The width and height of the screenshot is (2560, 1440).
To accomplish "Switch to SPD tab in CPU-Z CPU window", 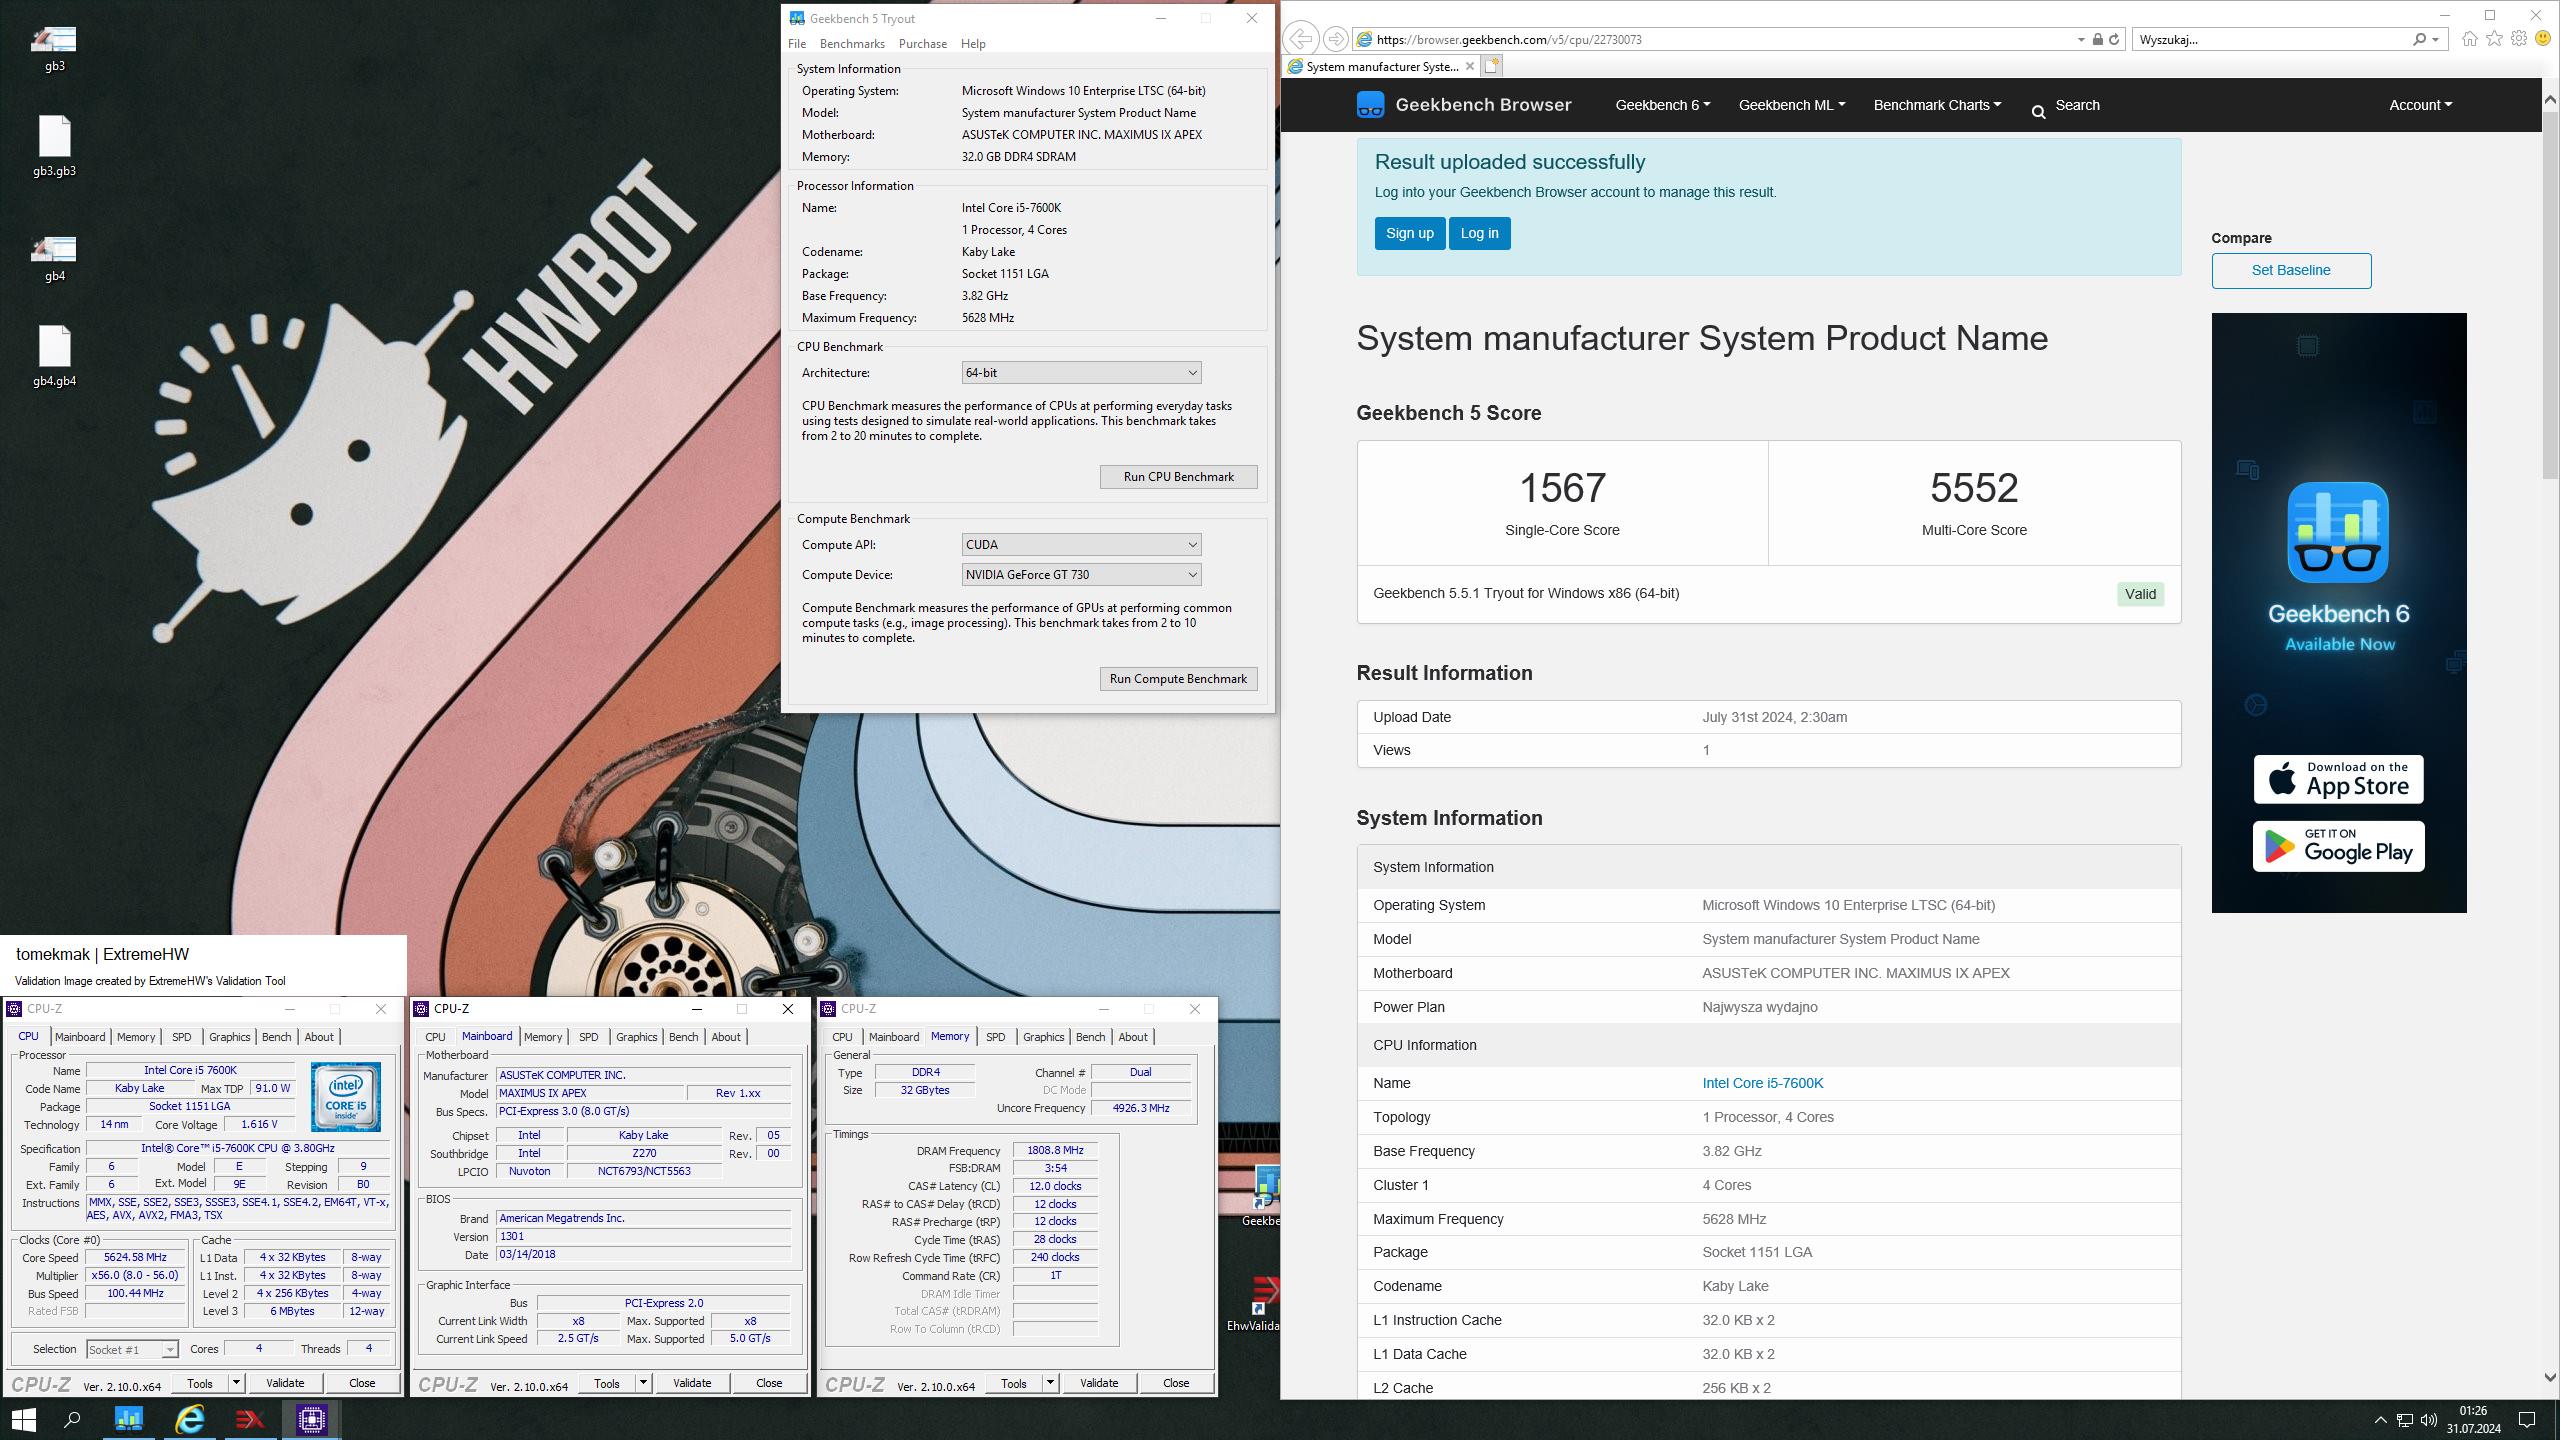I will tap(181, 1037).
